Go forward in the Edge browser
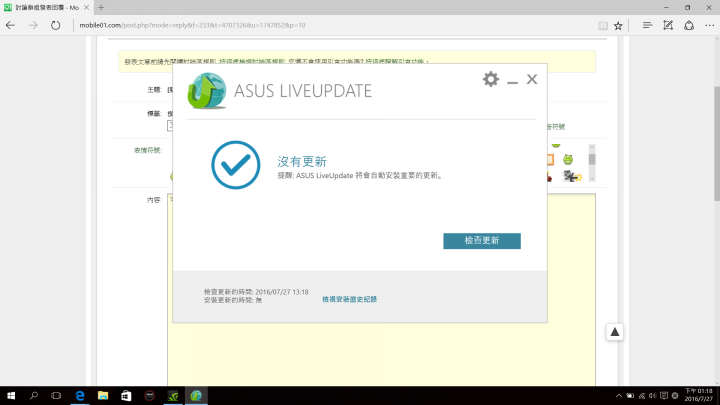 click(33, 25)
